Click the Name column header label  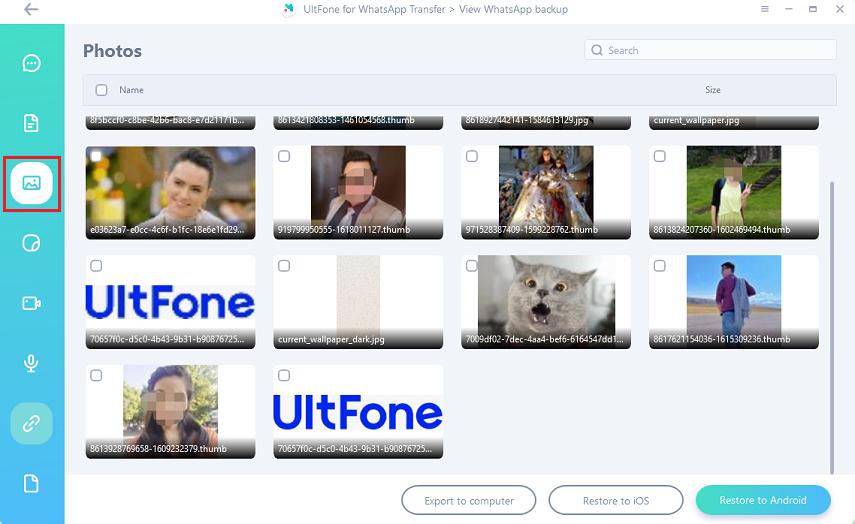[131, 90]
